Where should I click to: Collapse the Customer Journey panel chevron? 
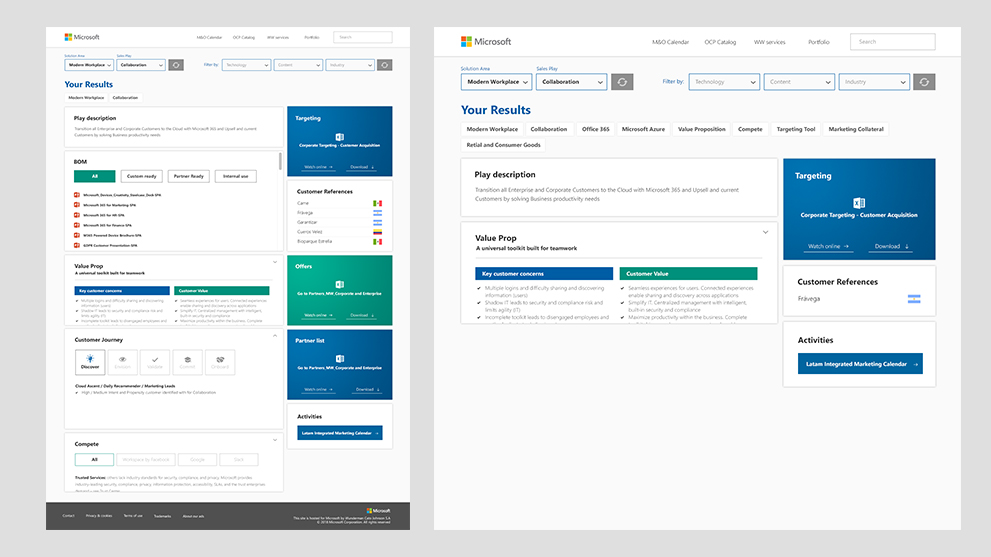[275, 336]
